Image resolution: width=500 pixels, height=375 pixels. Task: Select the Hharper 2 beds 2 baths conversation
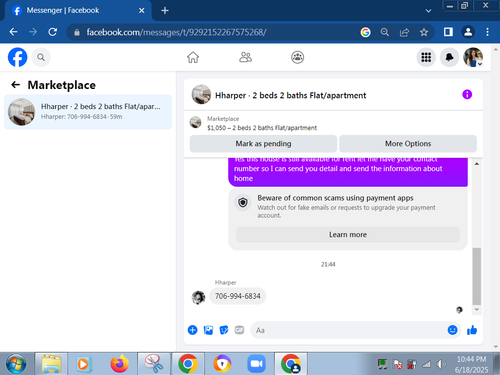(88, 112)
